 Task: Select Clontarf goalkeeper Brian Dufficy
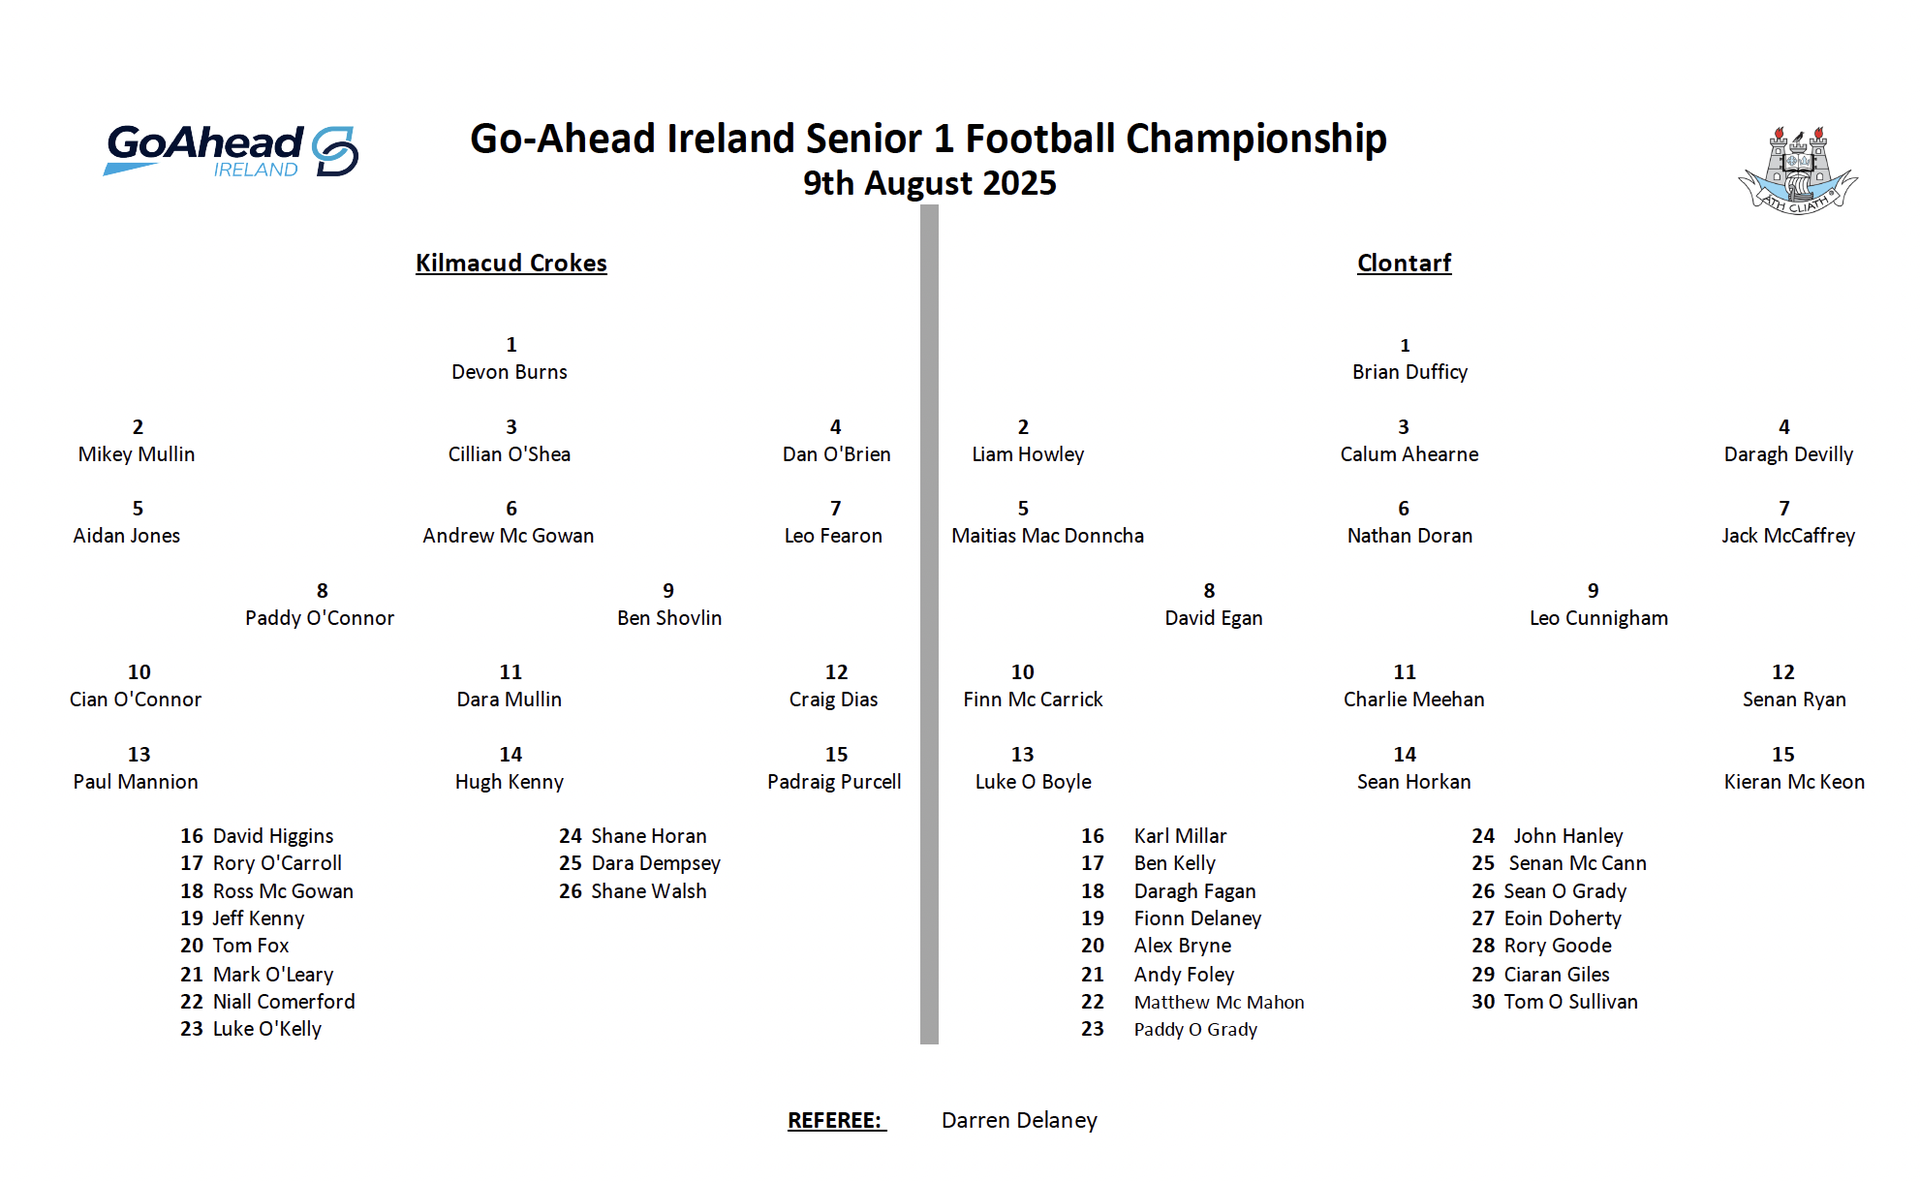(x=1410, y=372)
